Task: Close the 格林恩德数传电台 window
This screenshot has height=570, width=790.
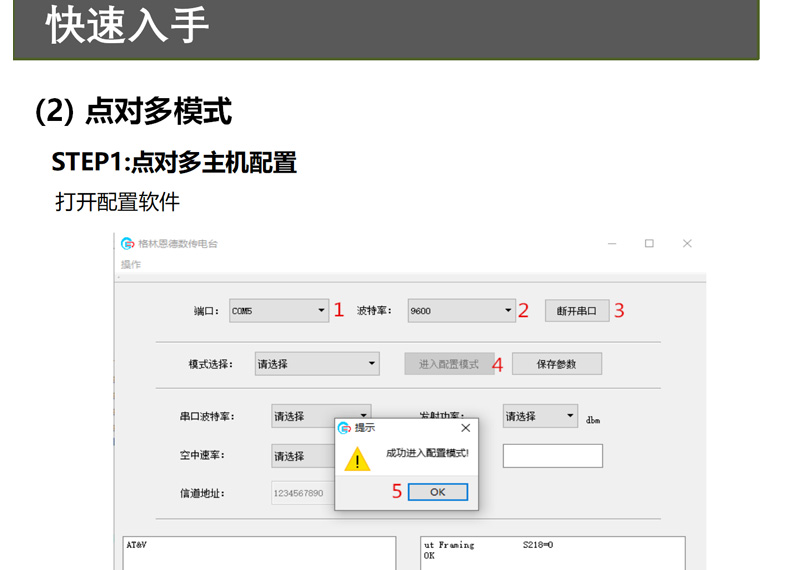Action: (x=687, y=243)
